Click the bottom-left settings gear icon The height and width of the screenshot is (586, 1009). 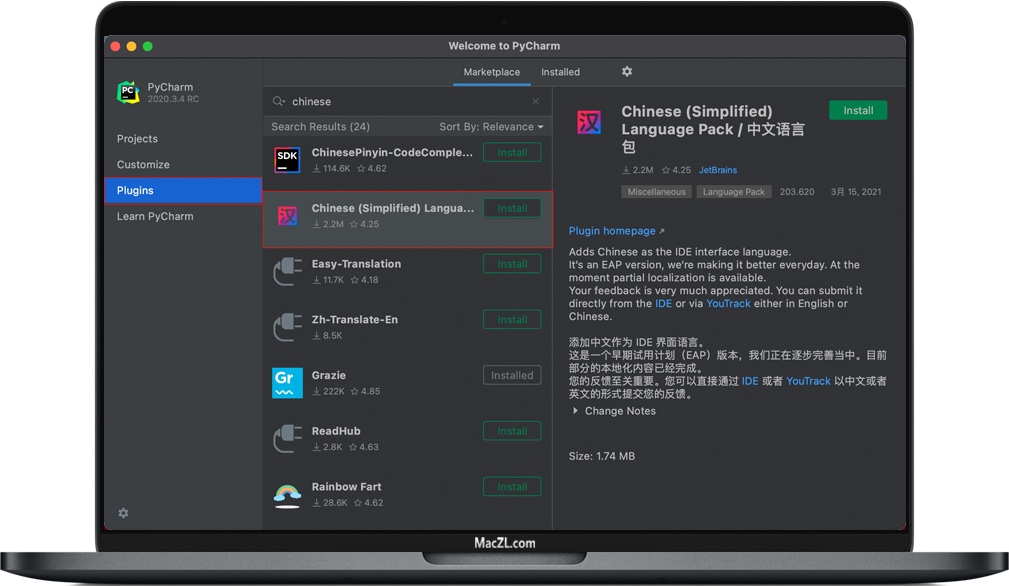124,513
